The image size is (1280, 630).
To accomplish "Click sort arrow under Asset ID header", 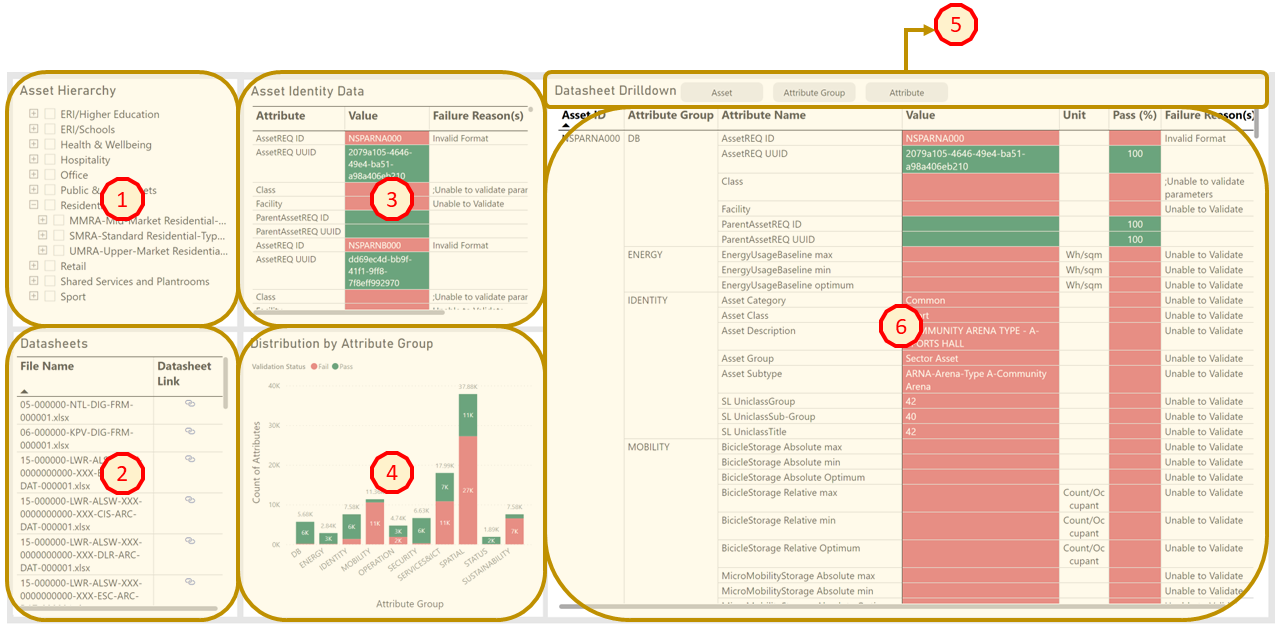I will click(567, 127).
